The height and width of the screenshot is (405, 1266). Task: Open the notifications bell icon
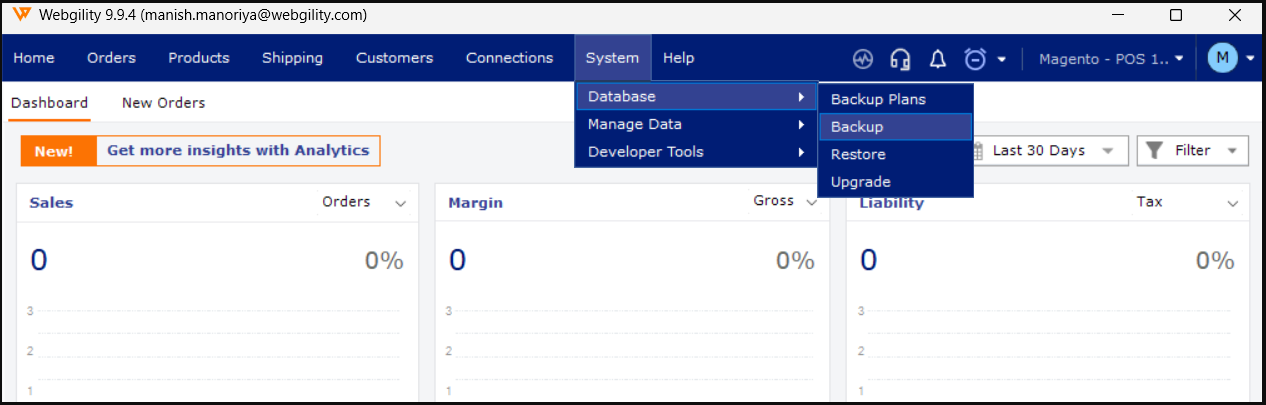(x=938, y=59)
